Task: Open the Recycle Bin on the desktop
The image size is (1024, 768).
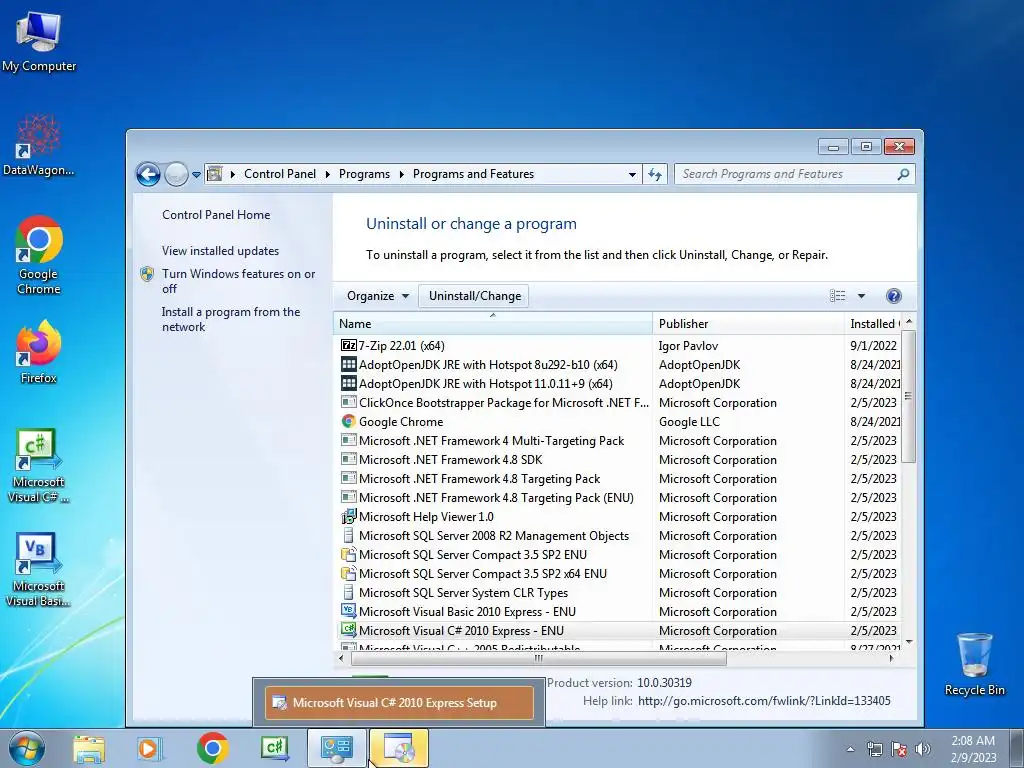Action: point(974,664)
